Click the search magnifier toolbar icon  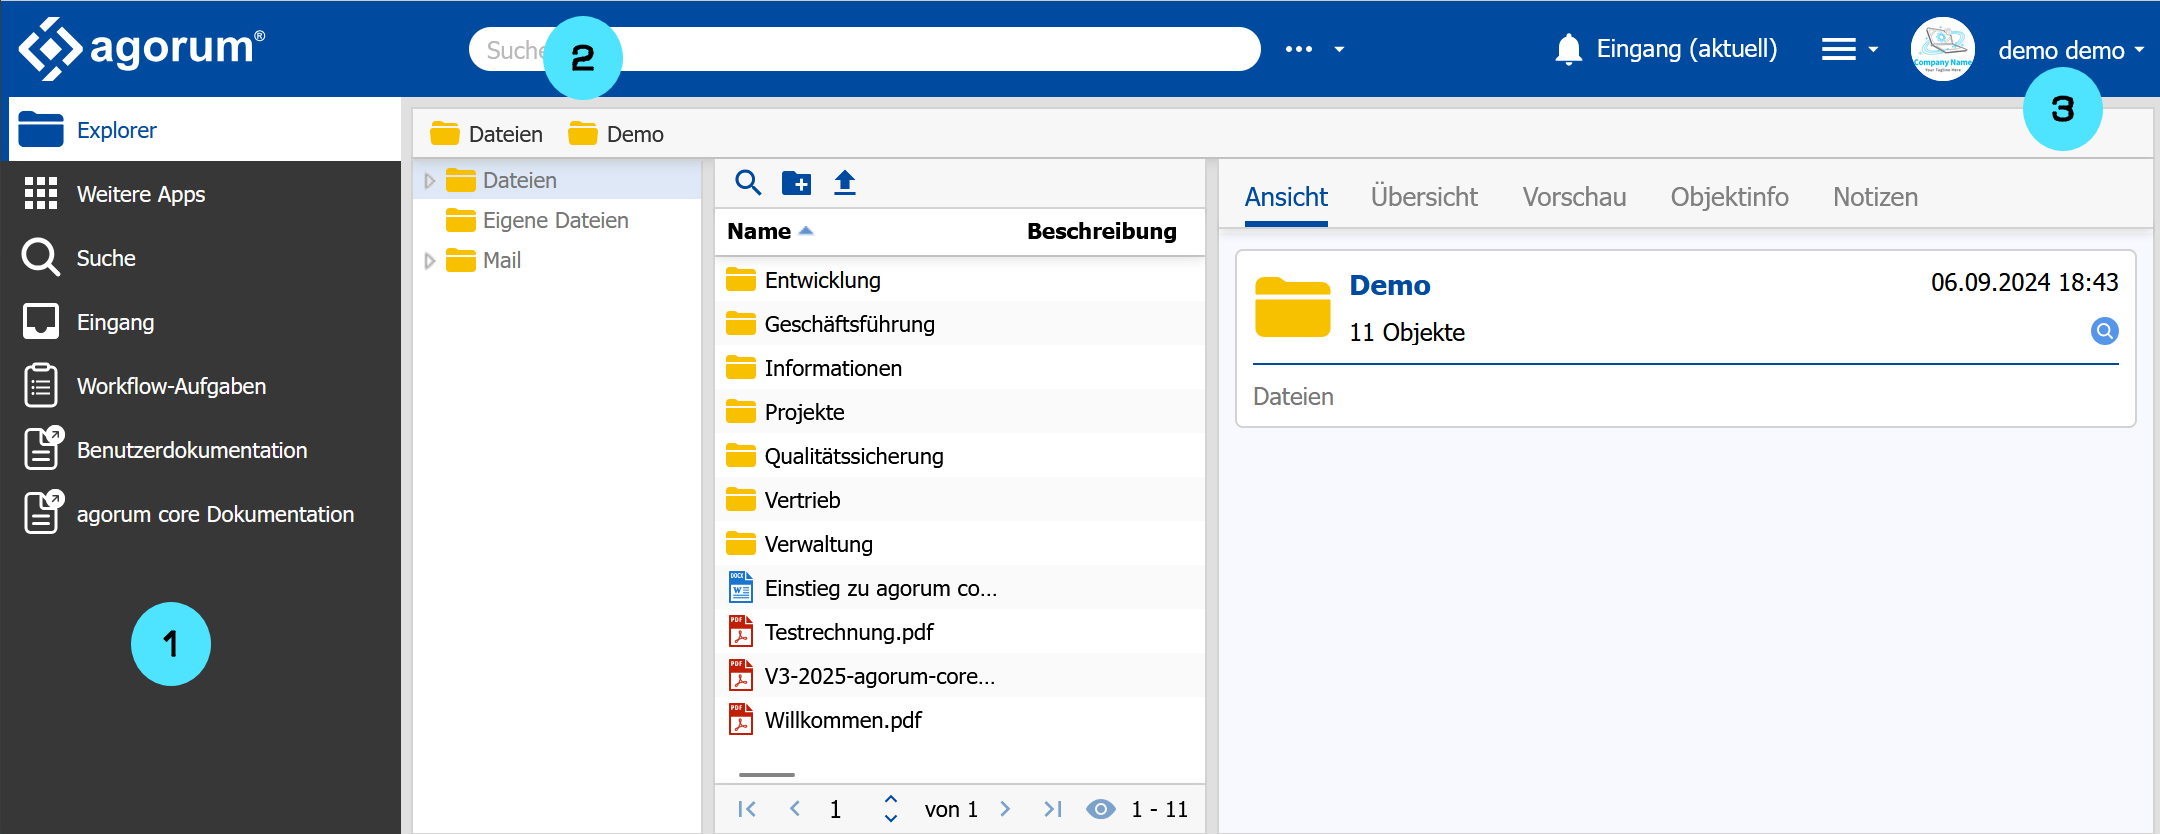(x=748, y=182)
